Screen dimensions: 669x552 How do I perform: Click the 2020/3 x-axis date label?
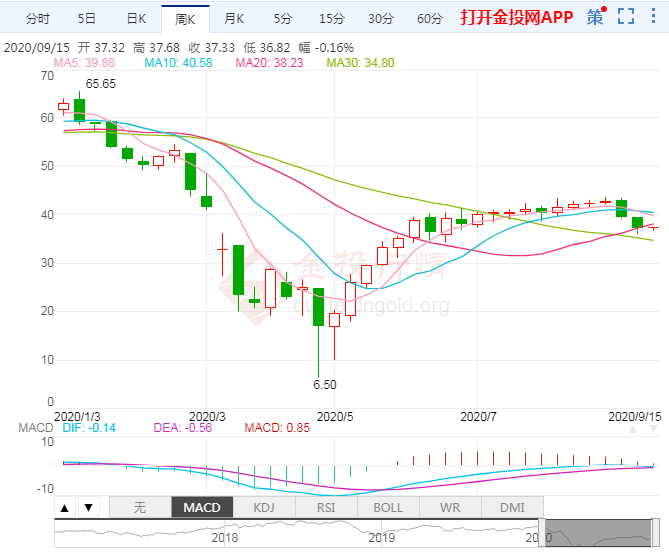pyautogui.click(x=207, y=417)
